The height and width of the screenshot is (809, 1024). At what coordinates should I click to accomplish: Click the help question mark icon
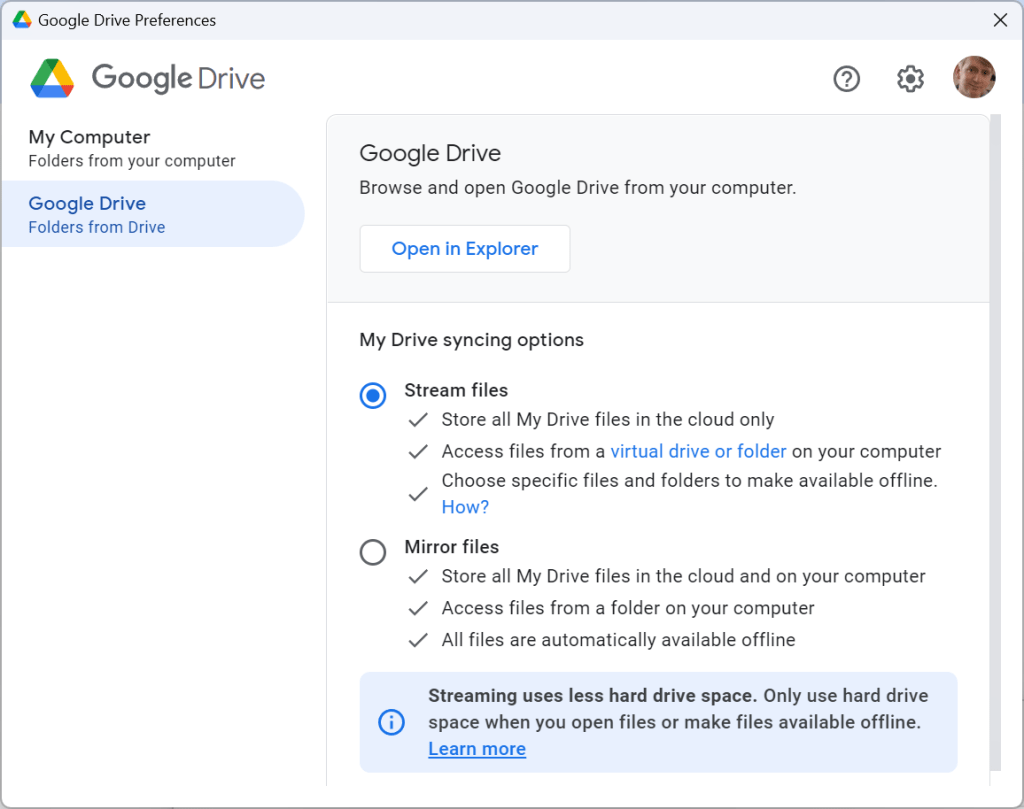click(846, 78)
